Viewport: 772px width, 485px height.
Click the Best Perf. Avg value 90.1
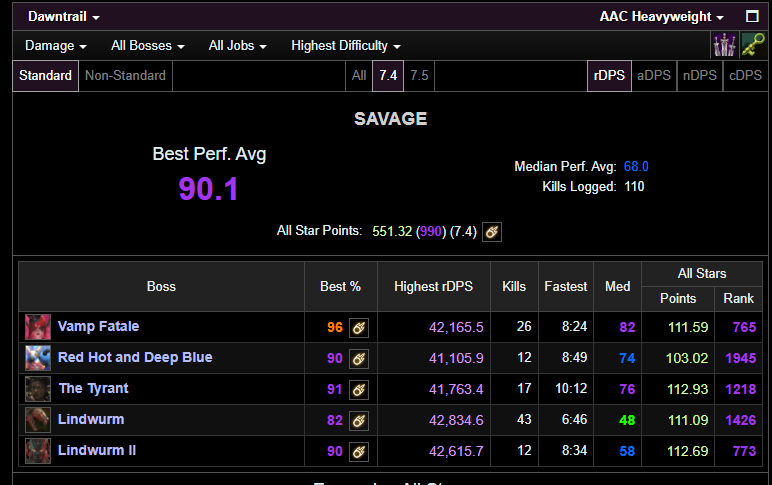point(209,189)
